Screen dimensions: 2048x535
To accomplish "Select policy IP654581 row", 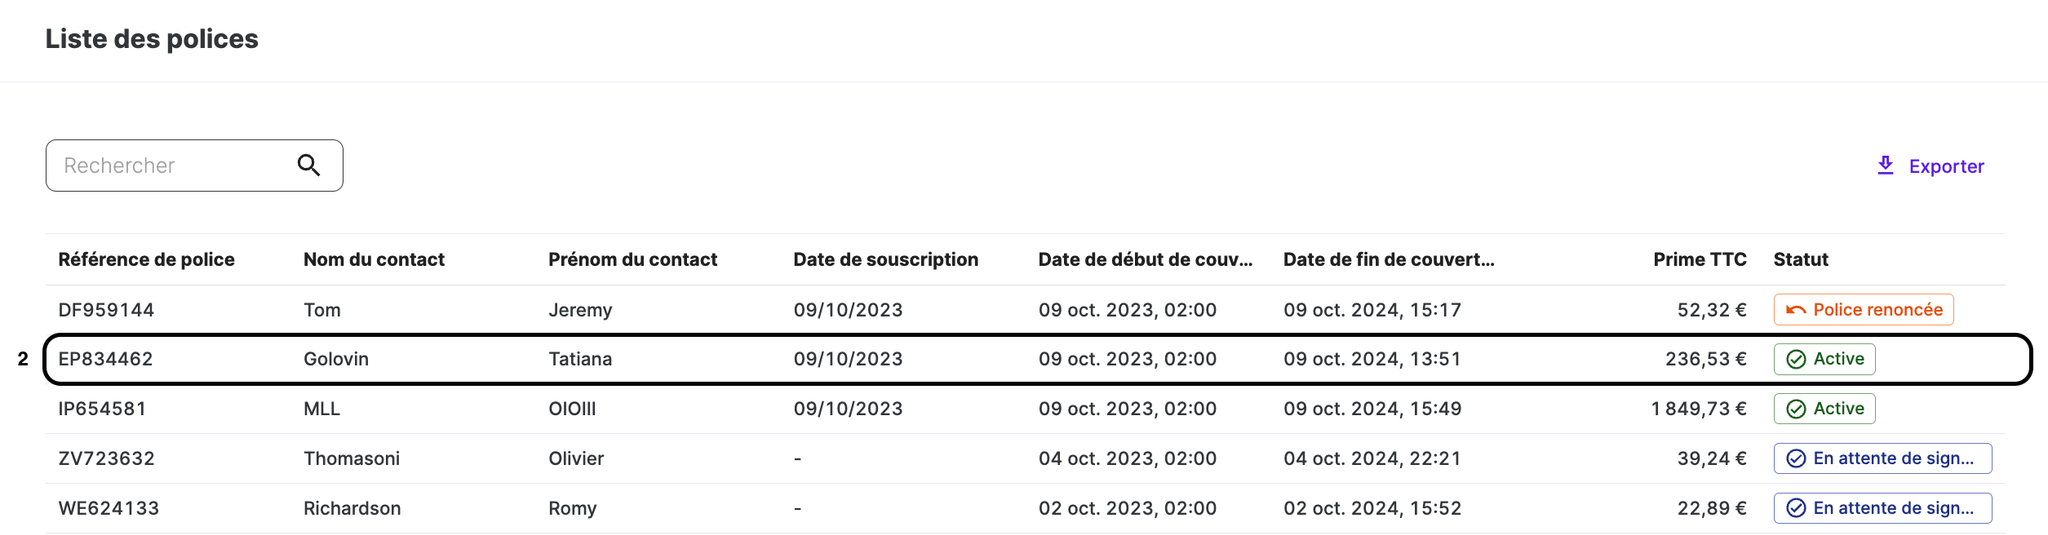I will point(1025,409).
